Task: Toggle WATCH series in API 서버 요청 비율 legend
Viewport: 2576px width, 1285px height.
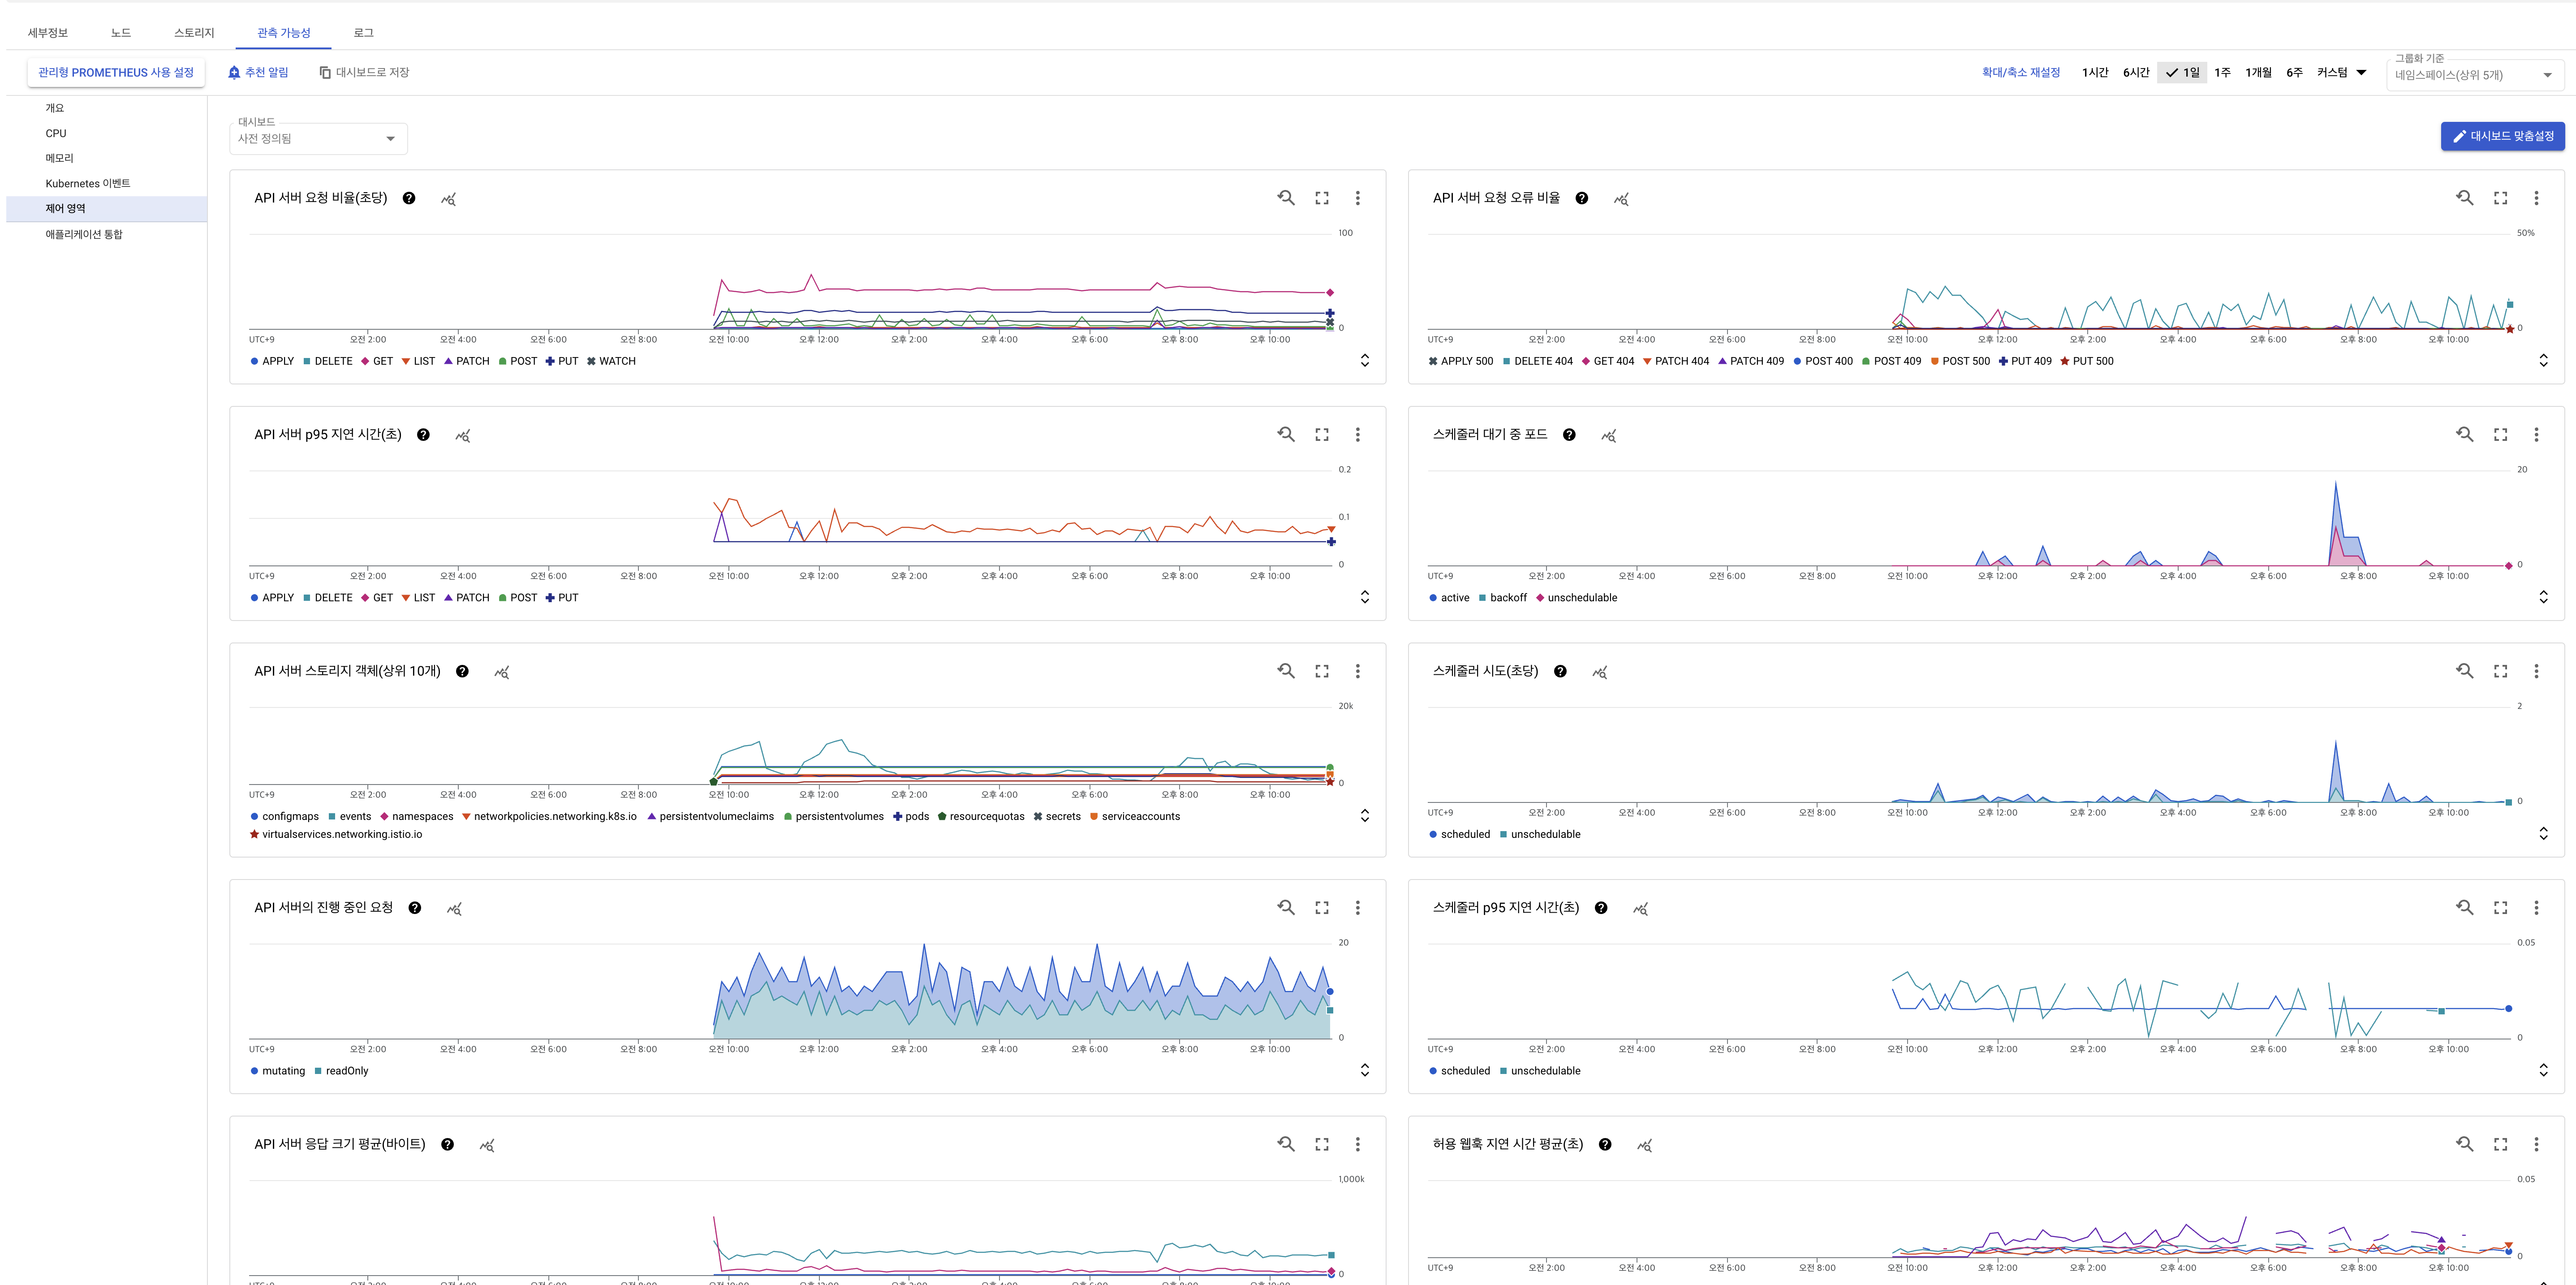Action: coord(611,361)
